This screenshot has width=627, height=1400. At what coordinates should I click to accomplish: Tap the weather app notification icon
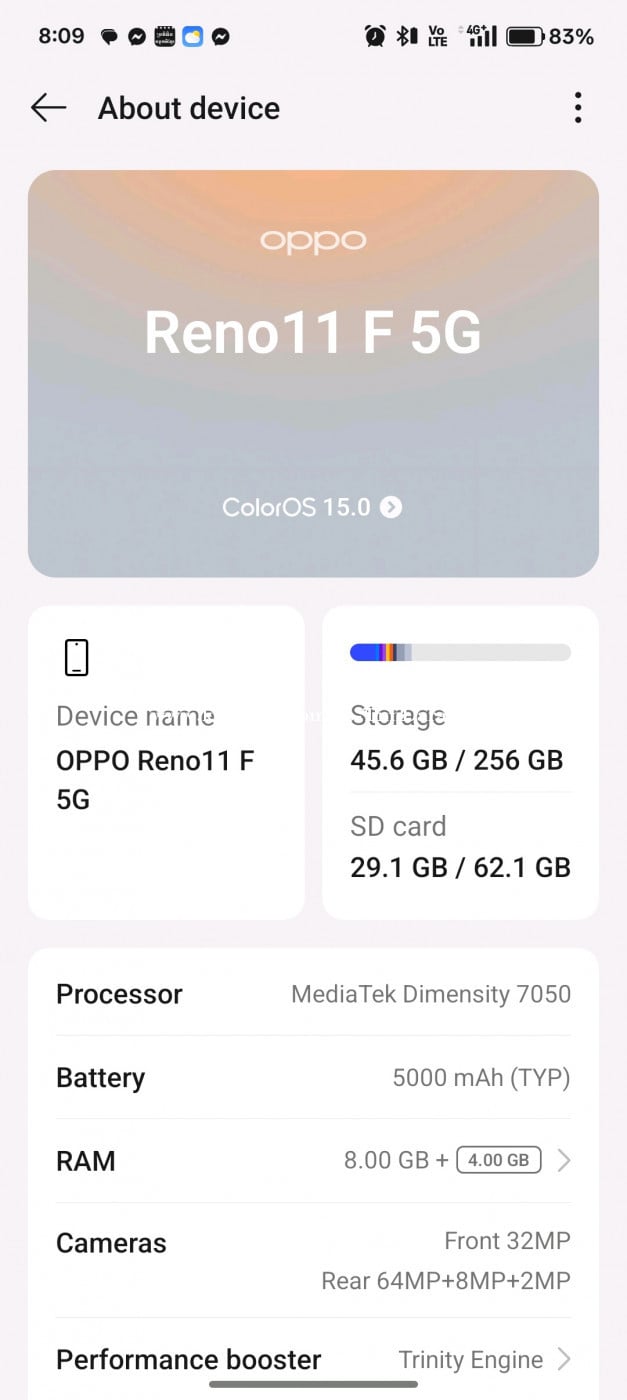coord(192,37)
